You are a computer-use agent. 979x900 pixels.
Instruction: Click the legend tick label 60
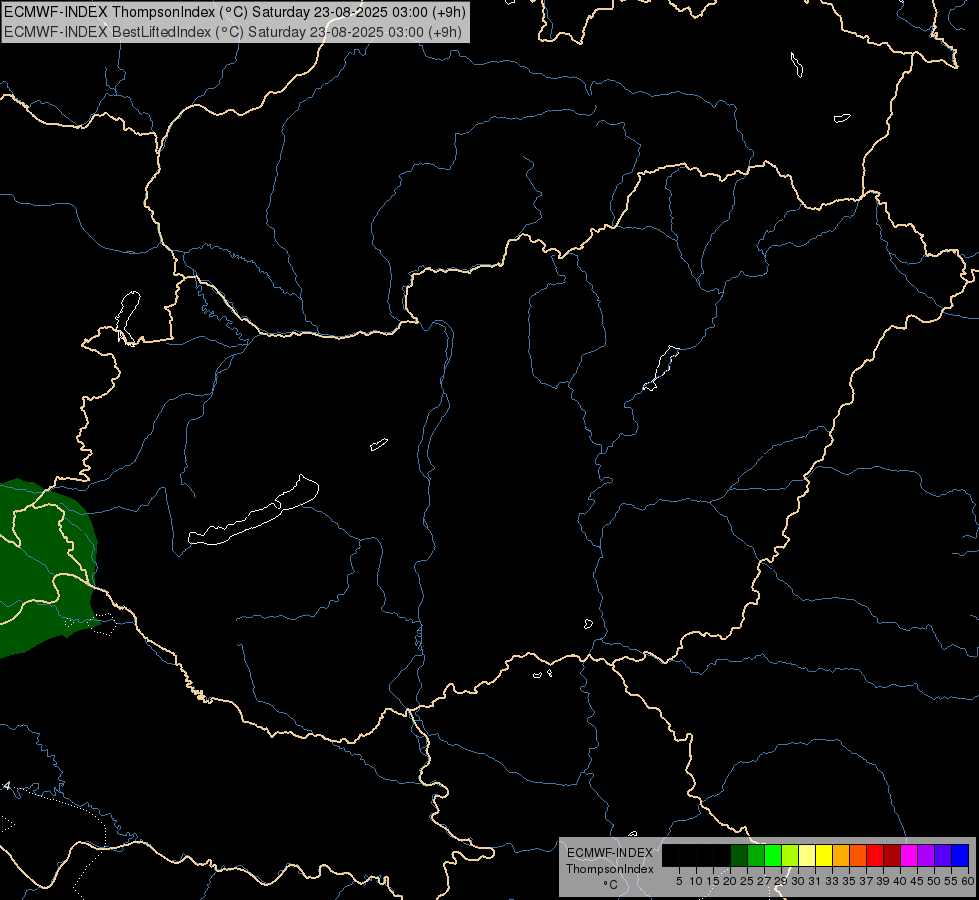point(968,881)
